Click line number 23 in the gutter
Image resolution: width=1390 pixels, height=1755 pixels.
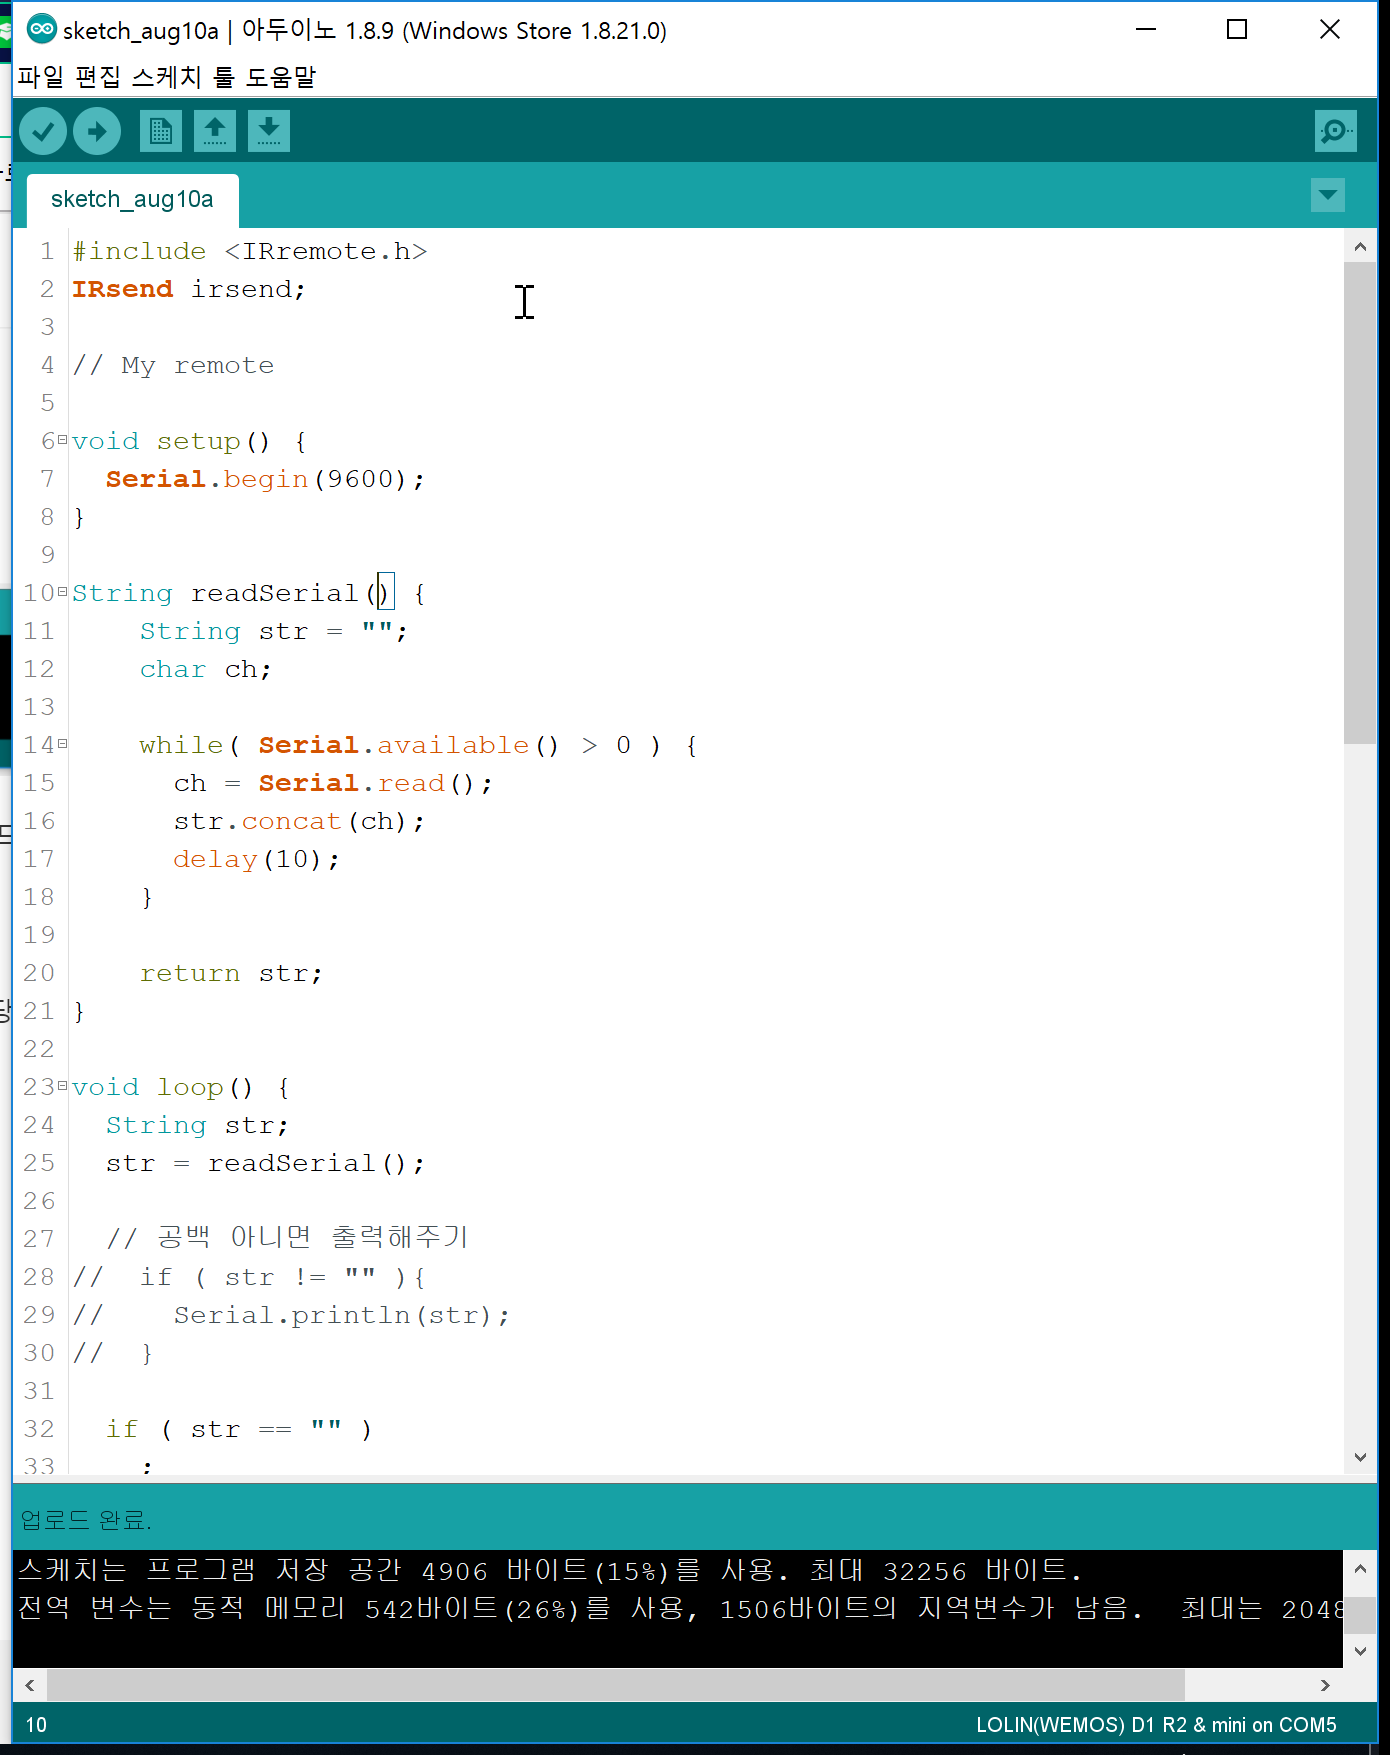point(39,1087)
